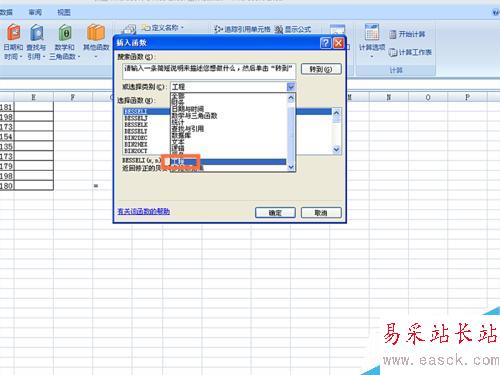Open the More Functions (其他函数) menu

tap(96, 41)
